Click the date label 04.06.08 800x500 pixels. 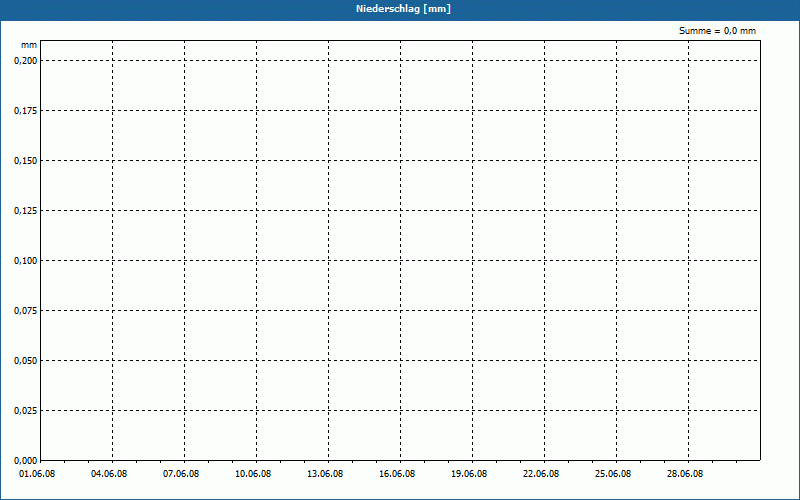[109, 474]
